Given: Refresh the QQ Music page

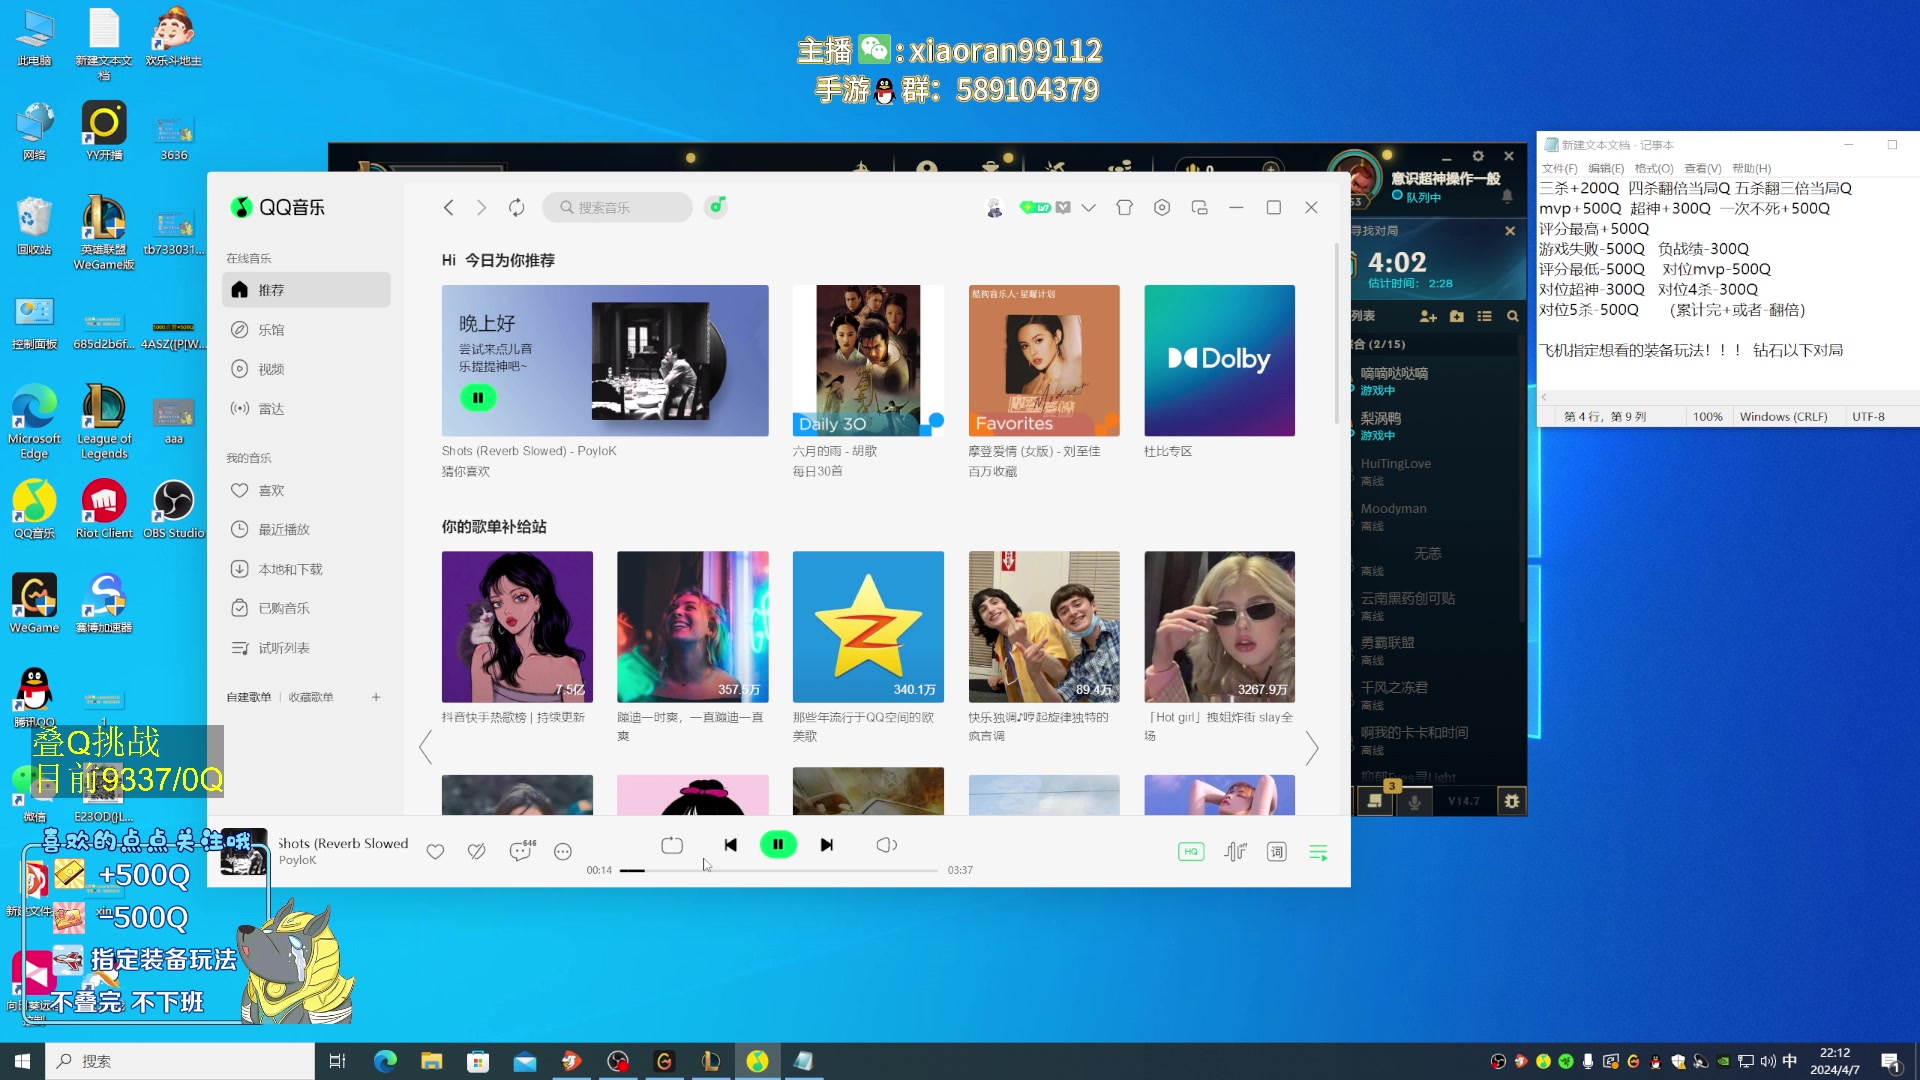Looking at the screenshot, I should (x=516, y=207).
